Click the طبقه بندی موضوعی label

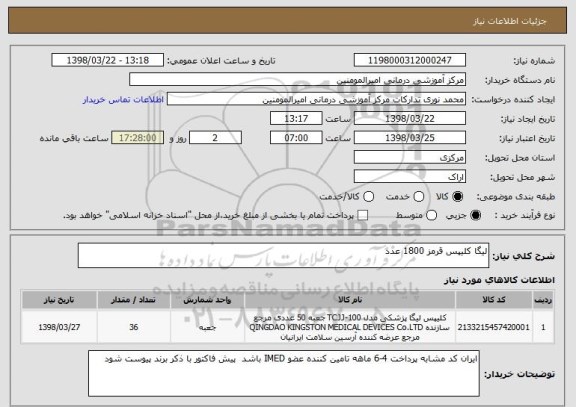point(516,197)
